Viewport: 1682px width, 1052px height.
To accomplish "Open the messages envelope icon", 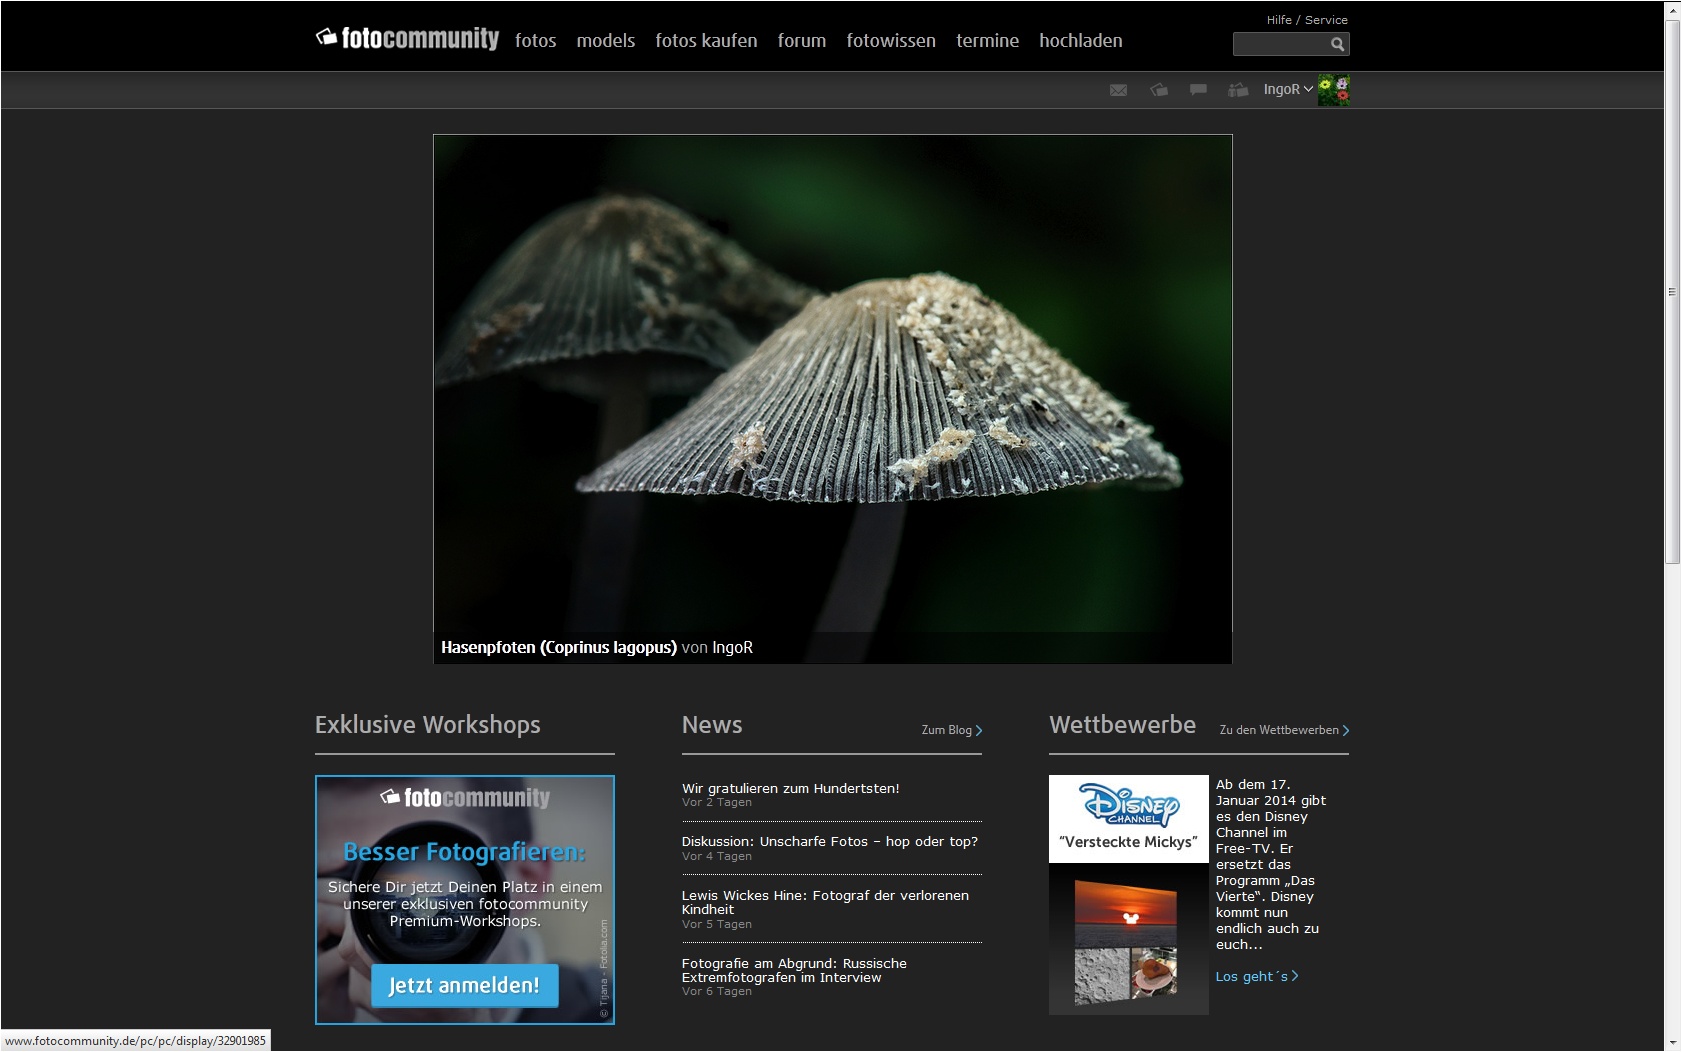I will click(x=1118, y=90).
